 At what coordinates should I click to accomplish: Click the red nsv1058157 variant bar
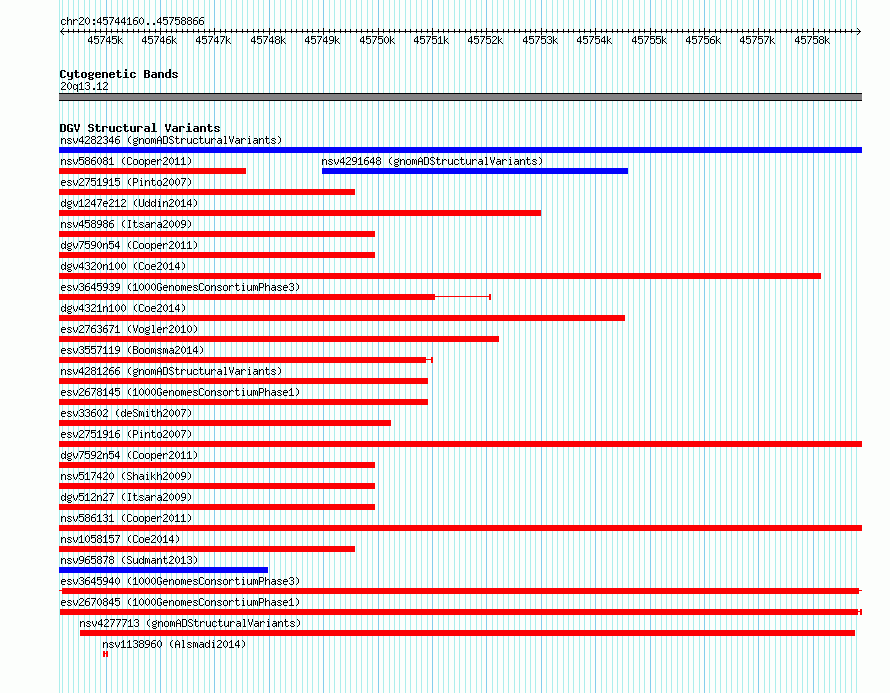[207, 549]
